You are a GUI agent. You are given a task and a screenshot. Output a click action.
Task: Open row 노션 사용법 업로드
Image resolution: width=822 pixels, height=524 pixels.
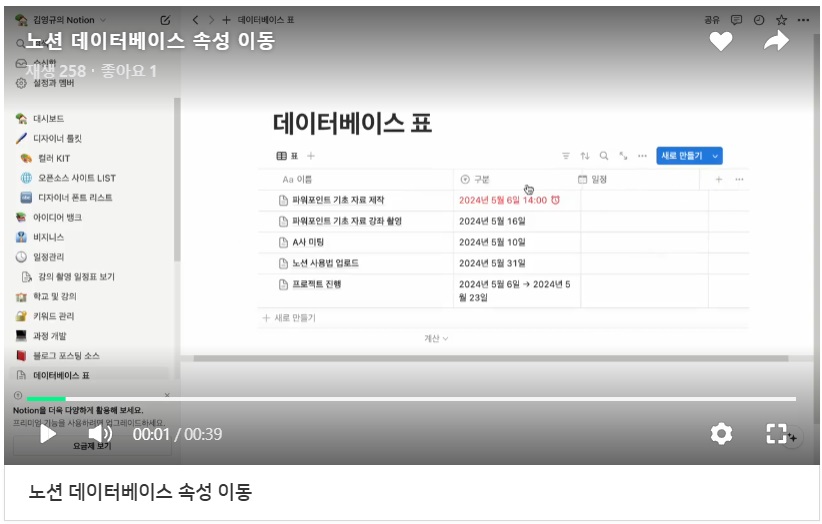326,263
